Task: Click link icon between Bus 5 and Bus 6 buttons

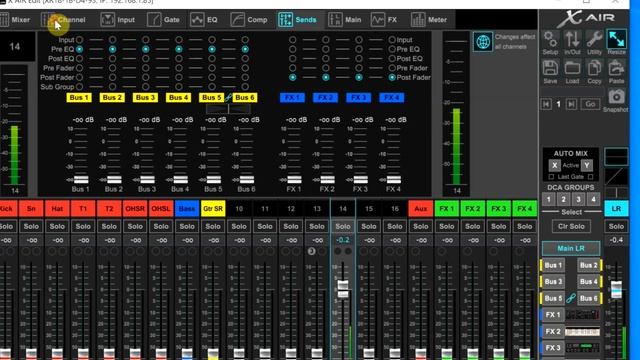Action: pyautogui.click(x=571, y=298)
